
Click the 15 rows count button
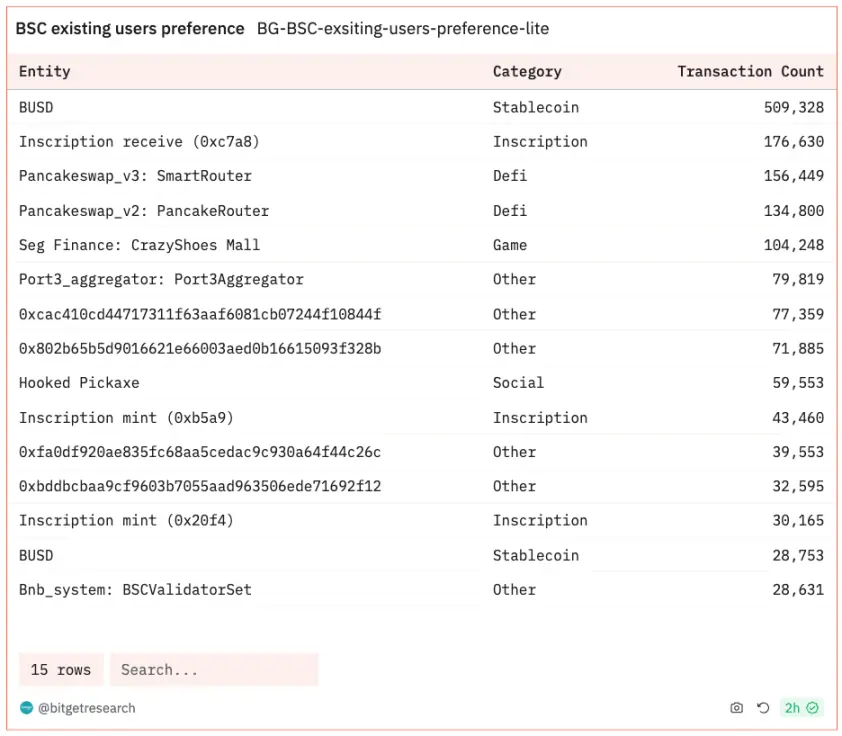[61, 670]
